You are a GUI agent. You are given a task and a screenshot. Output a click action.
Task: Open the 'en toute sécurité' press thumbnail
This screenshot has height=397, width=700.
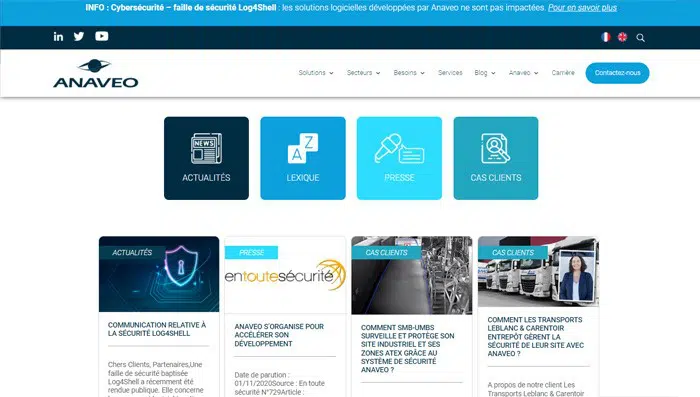285,275
